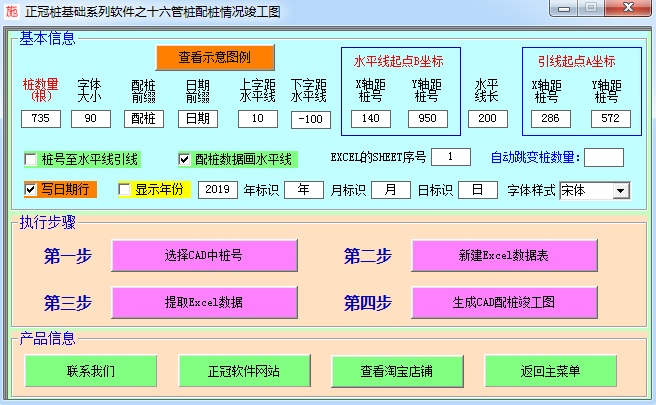
Task: Click 新建Excel数据表 button
Action: [504, 255]
